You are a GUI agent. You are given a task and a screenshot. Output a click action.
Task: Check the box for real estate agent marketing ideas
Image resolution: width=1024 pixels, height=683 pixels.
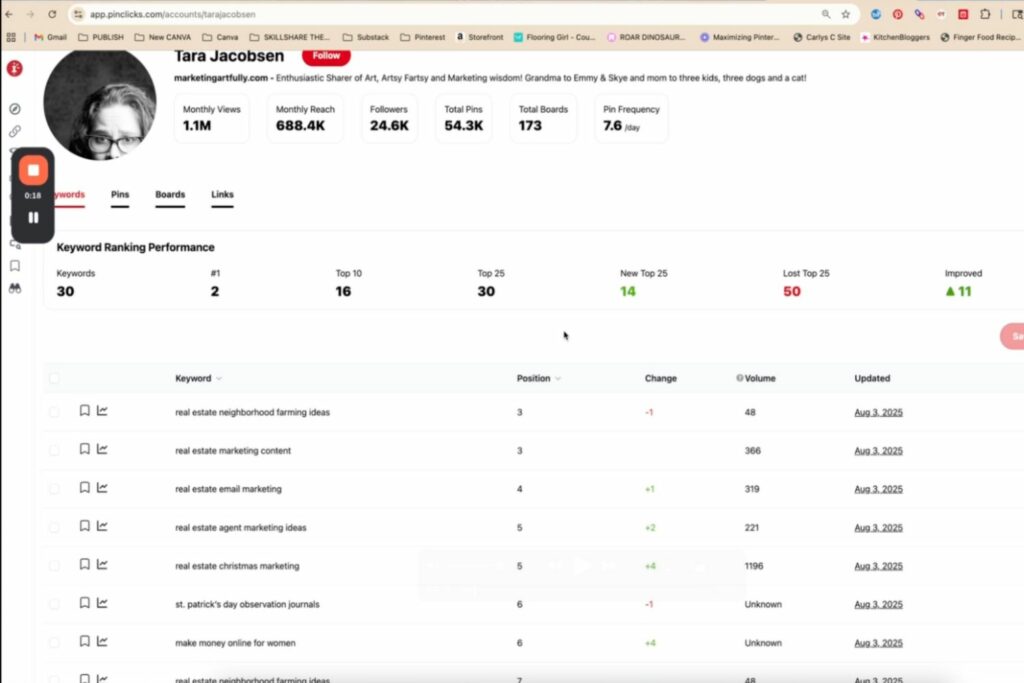(x=54, y=528)
